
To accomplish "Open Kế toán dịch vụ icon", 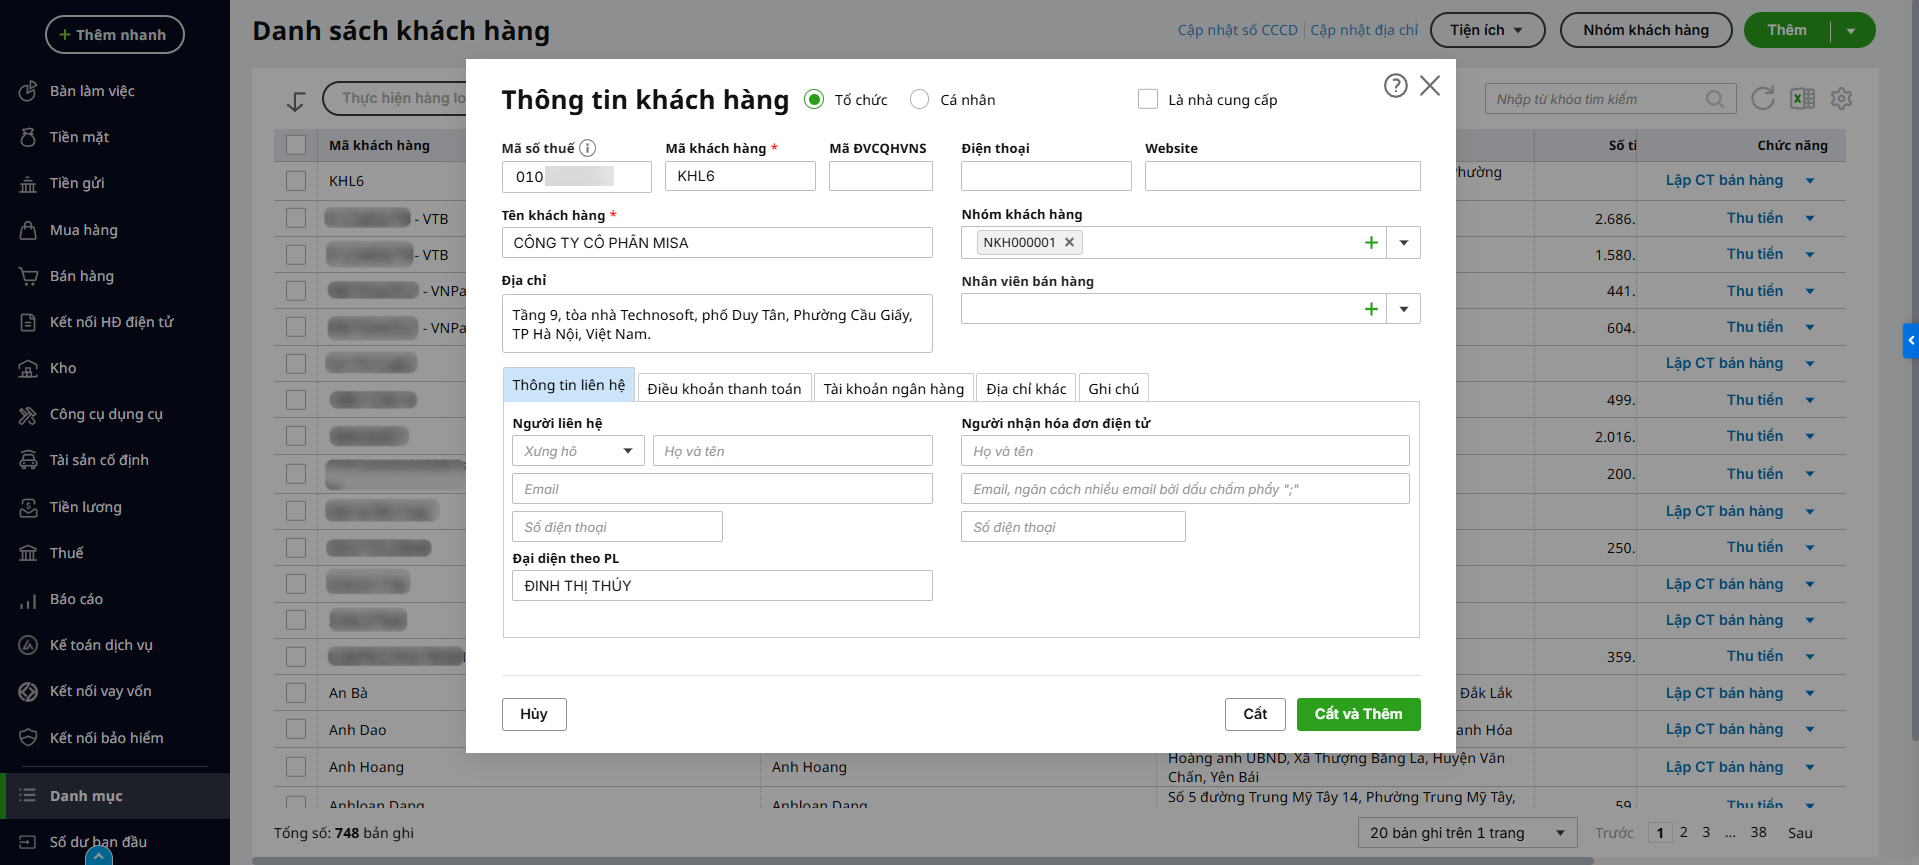I will pyautogui.click(x=28, y=645).
